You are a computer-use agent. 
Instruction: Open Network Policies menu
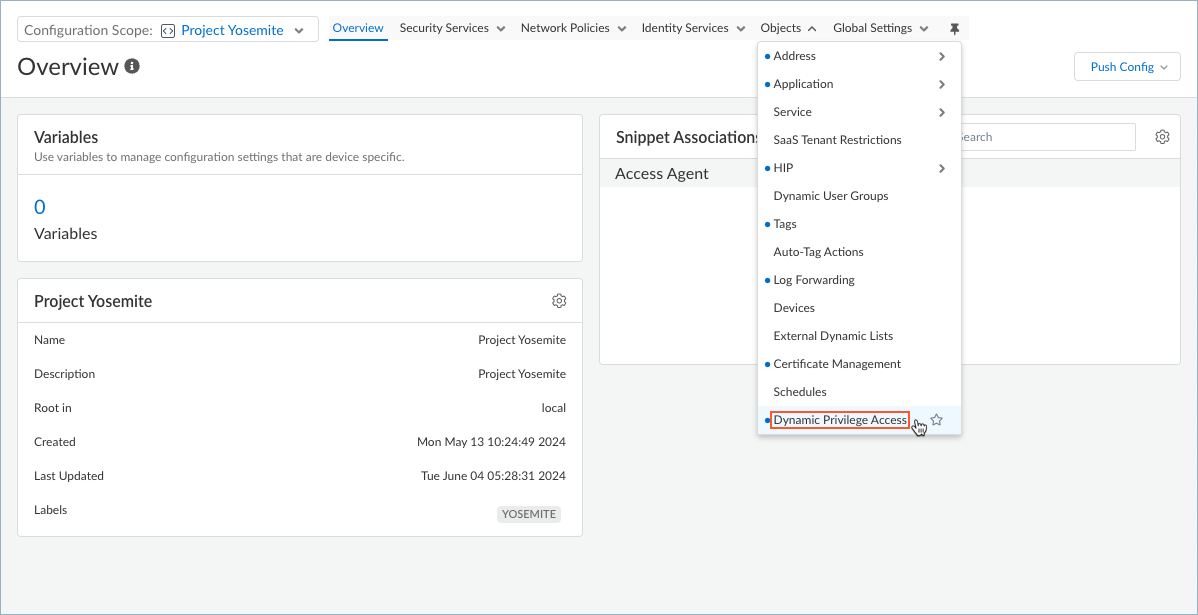[x=573, y=28]
